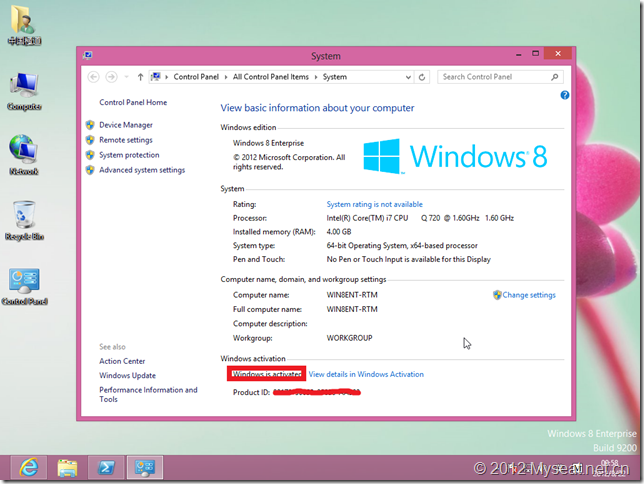Click the address bar computer icon
The width and height of the screenshot is (644, 484).
(156, 77)
